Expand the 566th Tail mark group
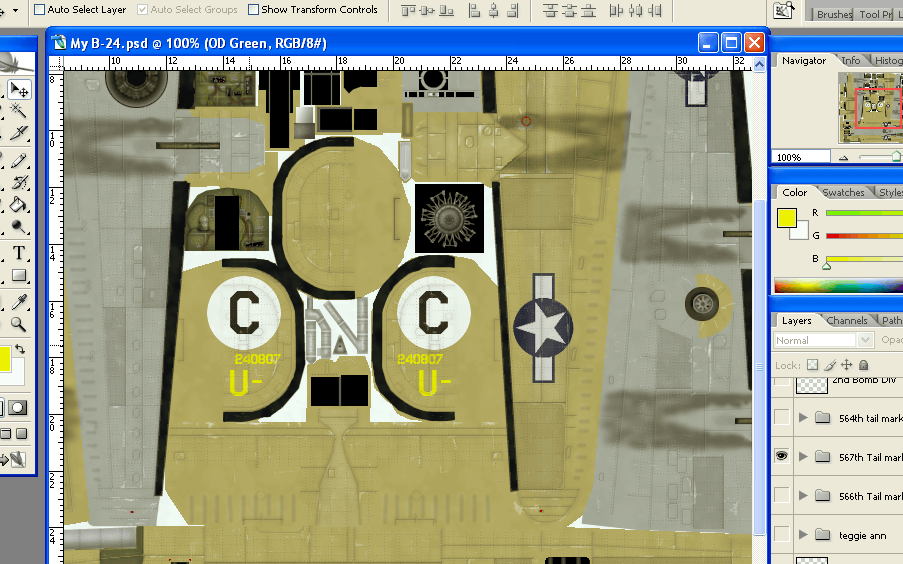Viewport: 903px width, 564px height. pyautogui.click(x=803, y=495)
